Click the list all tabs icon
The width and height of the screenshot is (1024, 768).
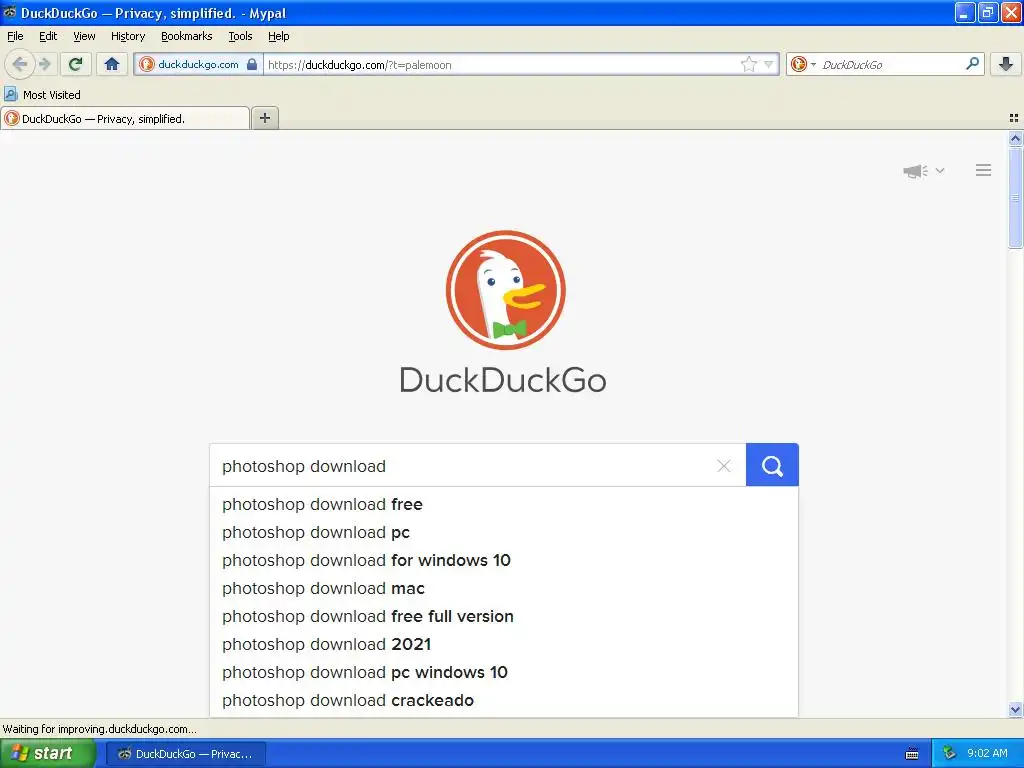(x=1014, y=118)
